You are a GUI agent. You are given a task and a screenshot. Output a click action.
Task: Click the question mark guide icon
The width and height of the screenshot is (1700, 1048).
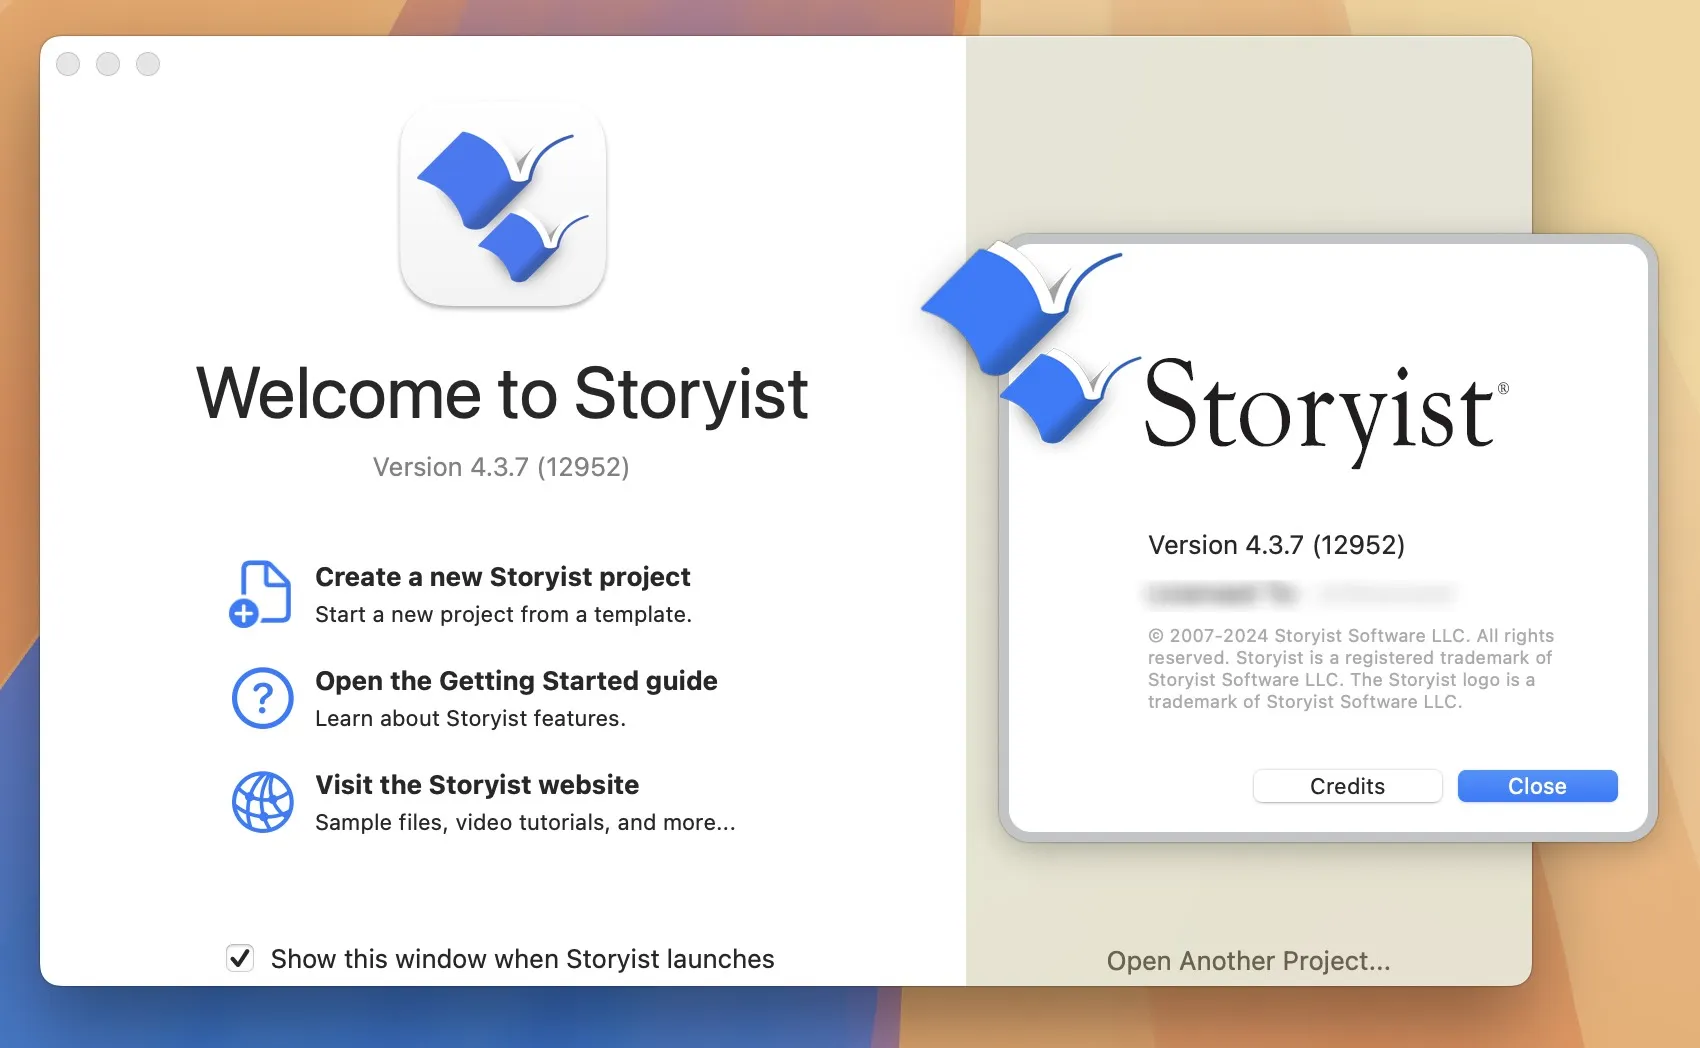pos(262,698)
